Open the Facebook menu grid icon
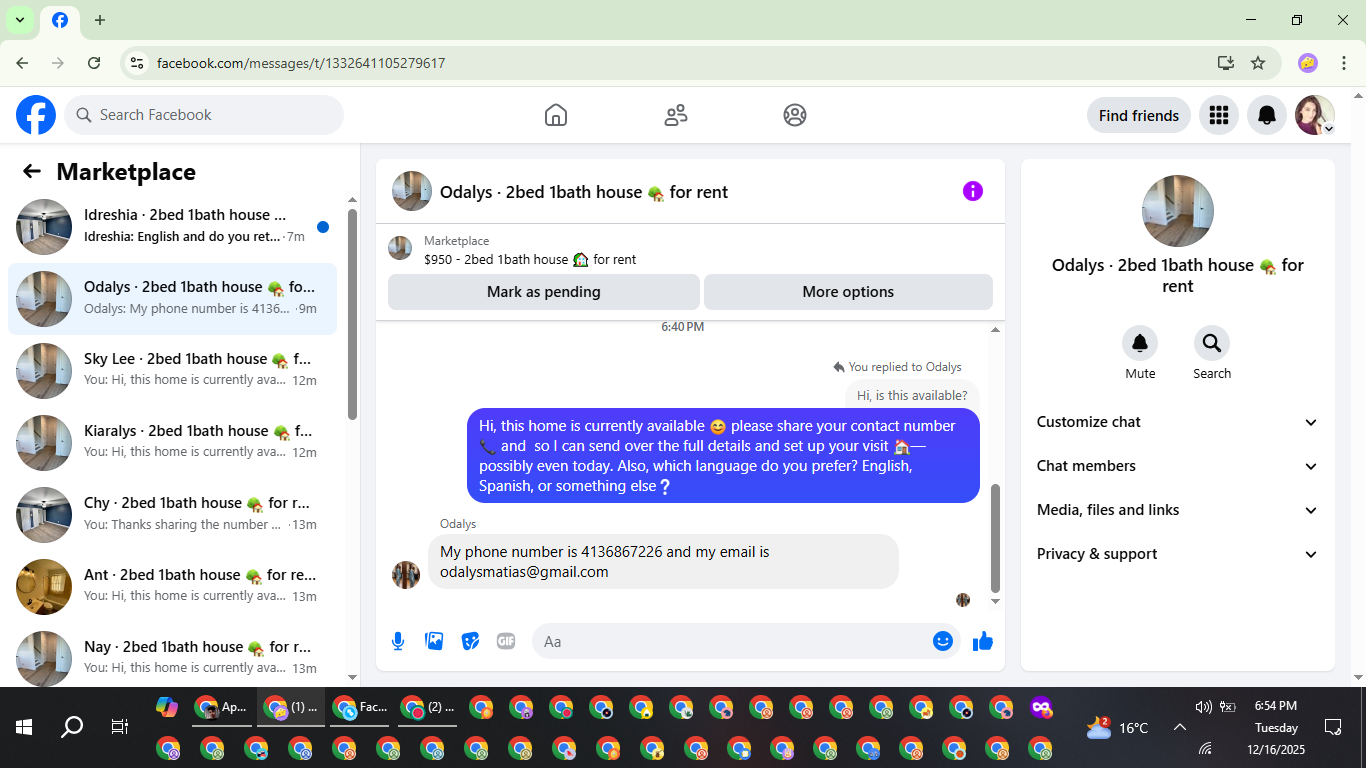The height and width of the screenshot is (768, 1366). (1218, 115)
